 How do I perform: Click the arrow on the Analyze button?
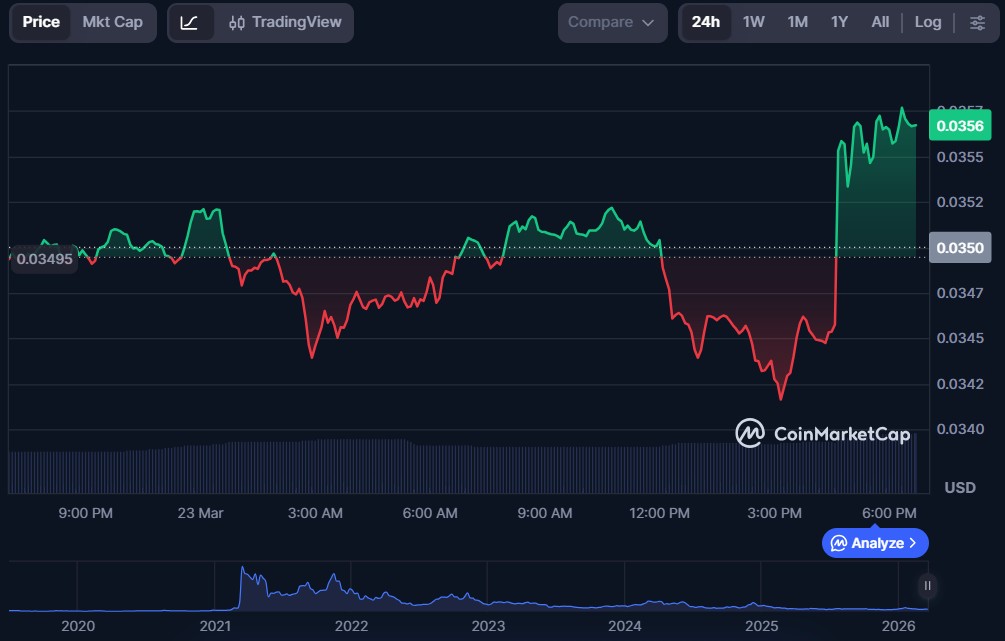912,543
